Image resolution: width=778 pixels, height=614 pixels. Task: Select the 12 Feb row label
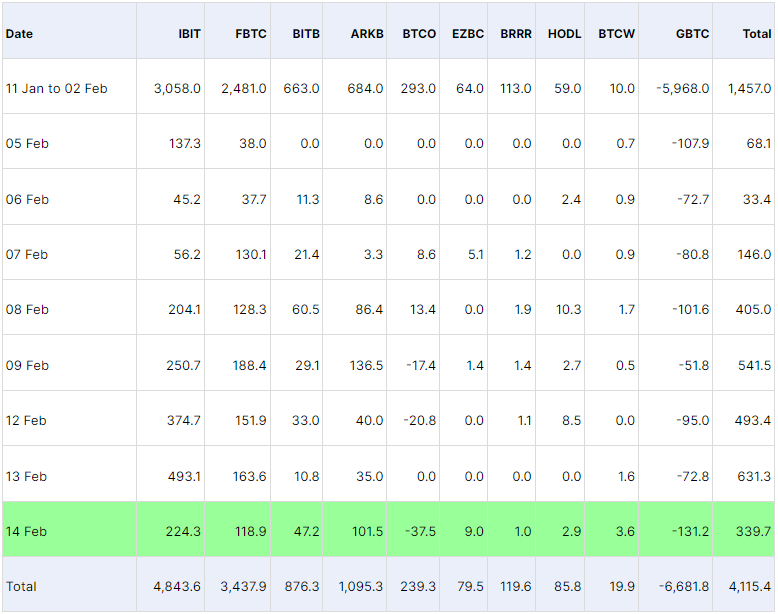click(26, 421)
